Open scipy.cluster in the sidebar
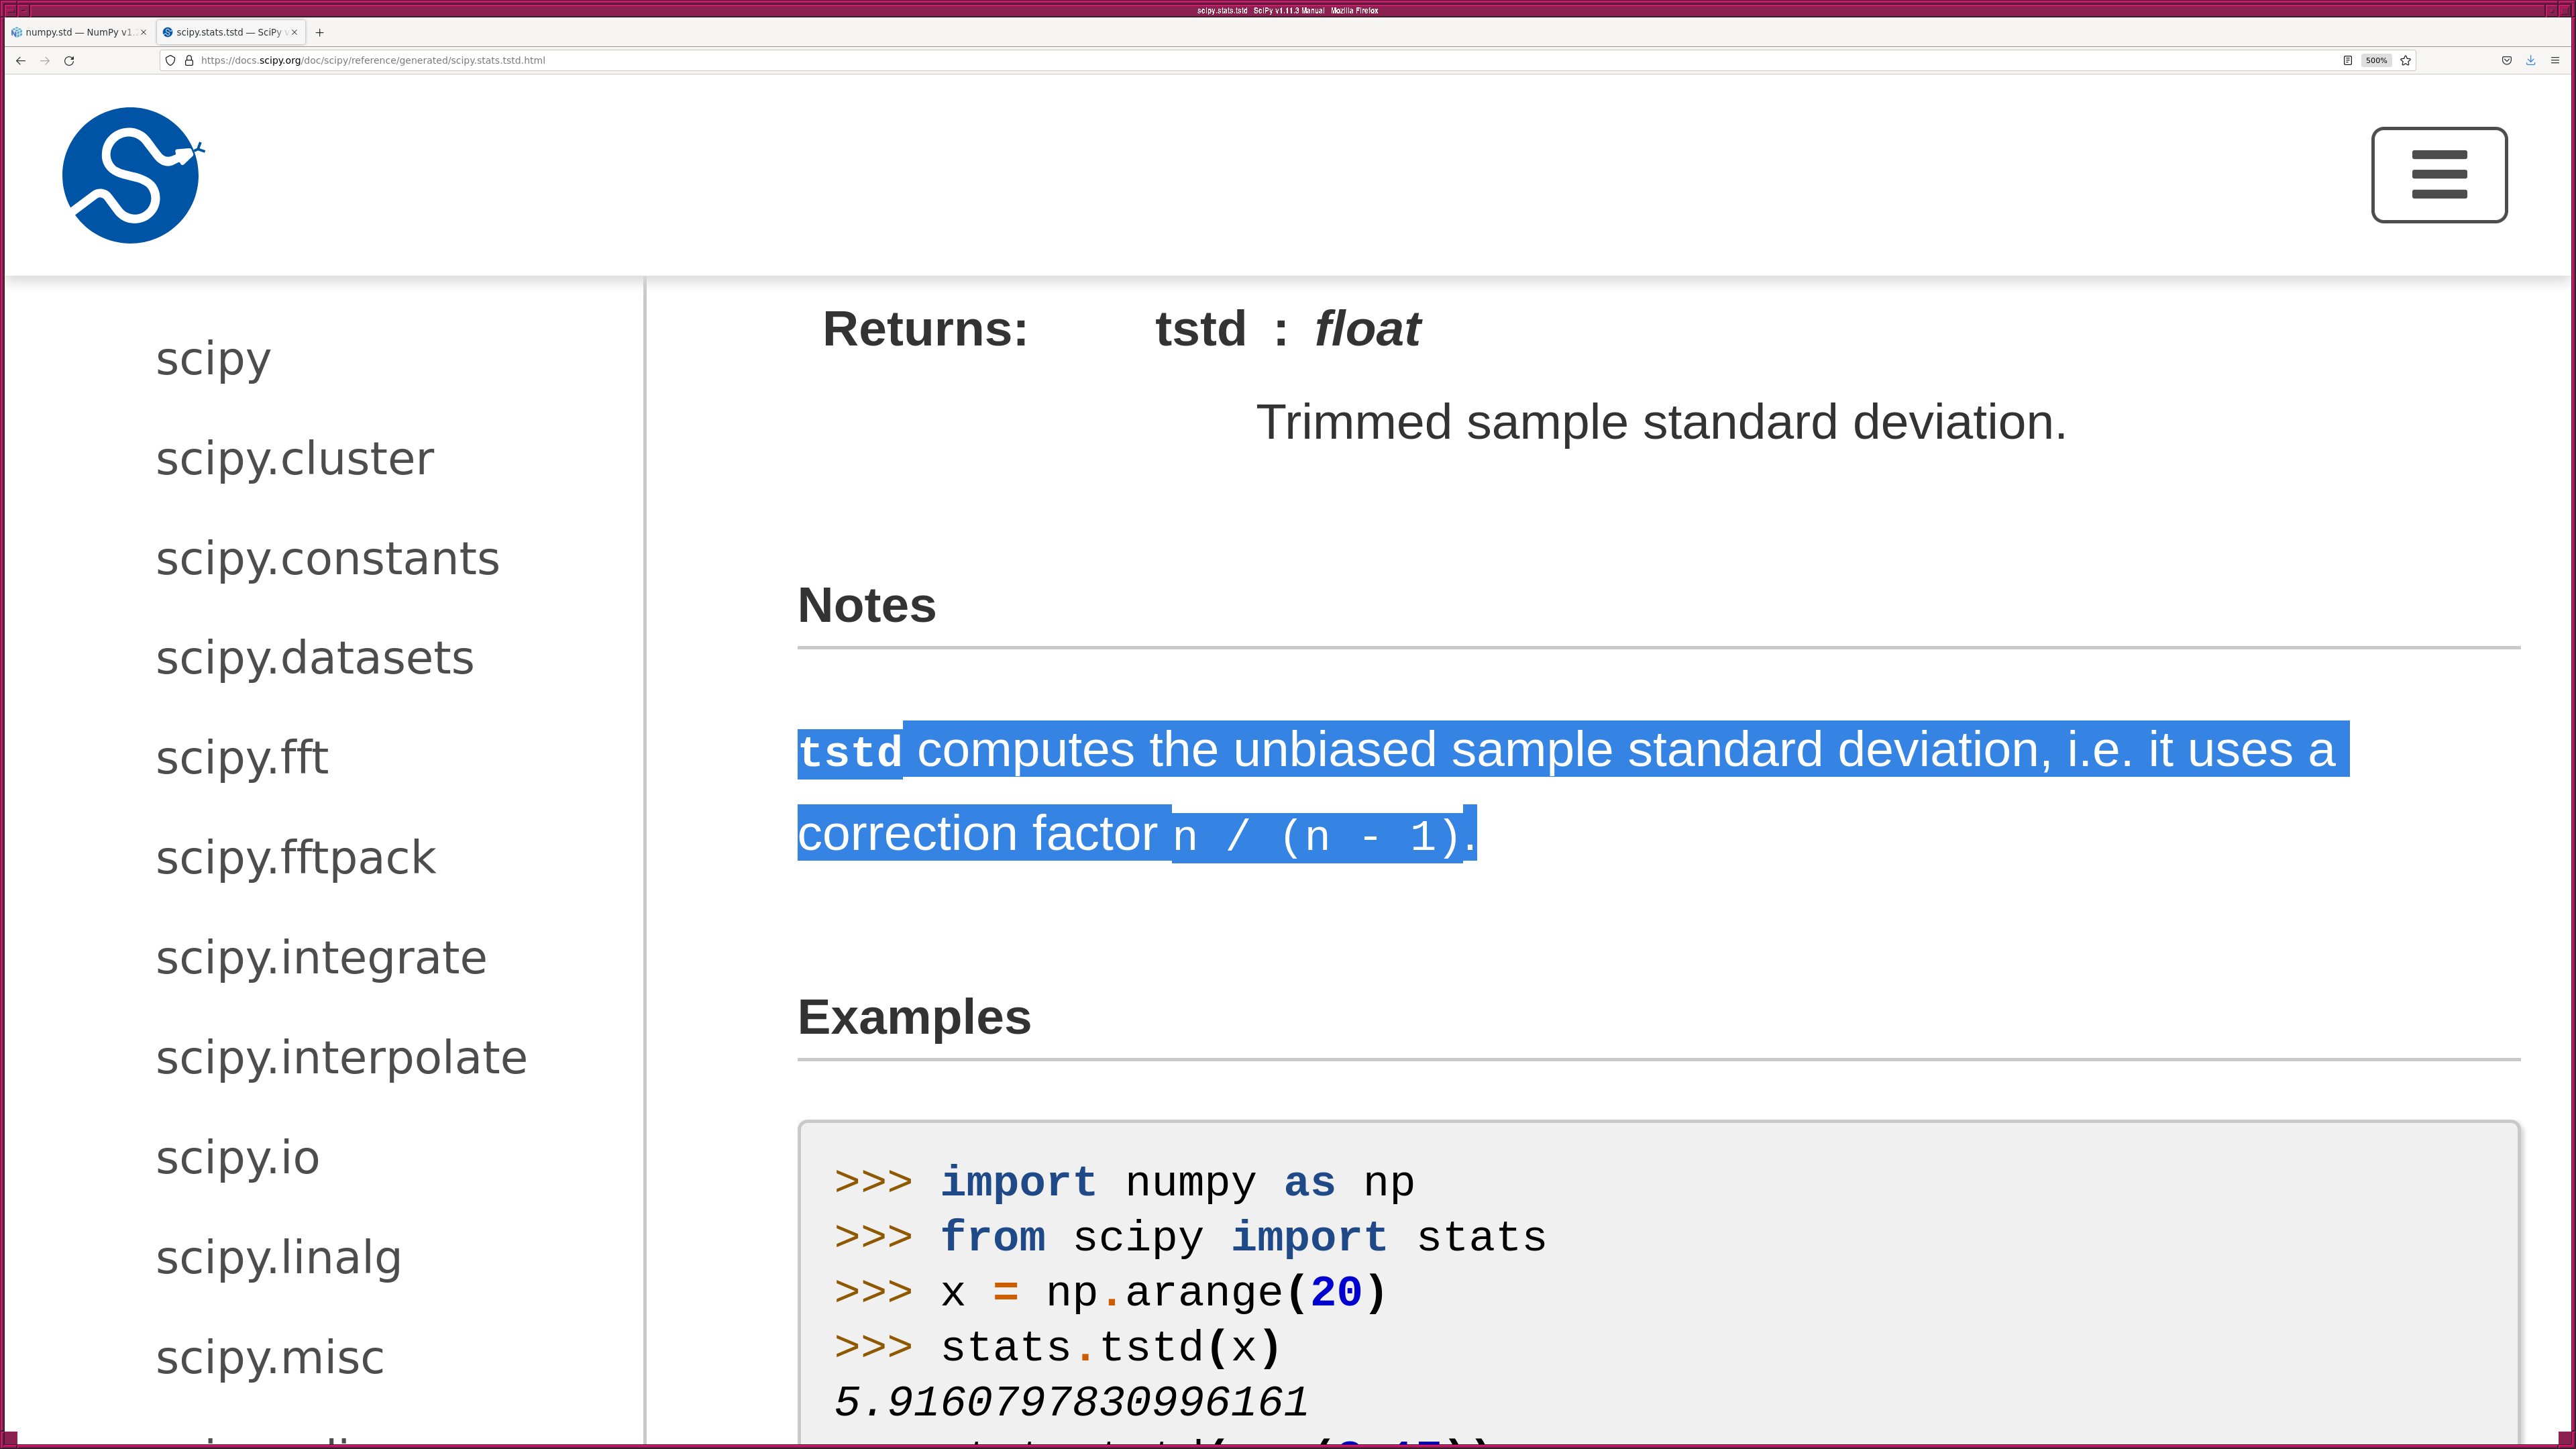 coord(295,459)
